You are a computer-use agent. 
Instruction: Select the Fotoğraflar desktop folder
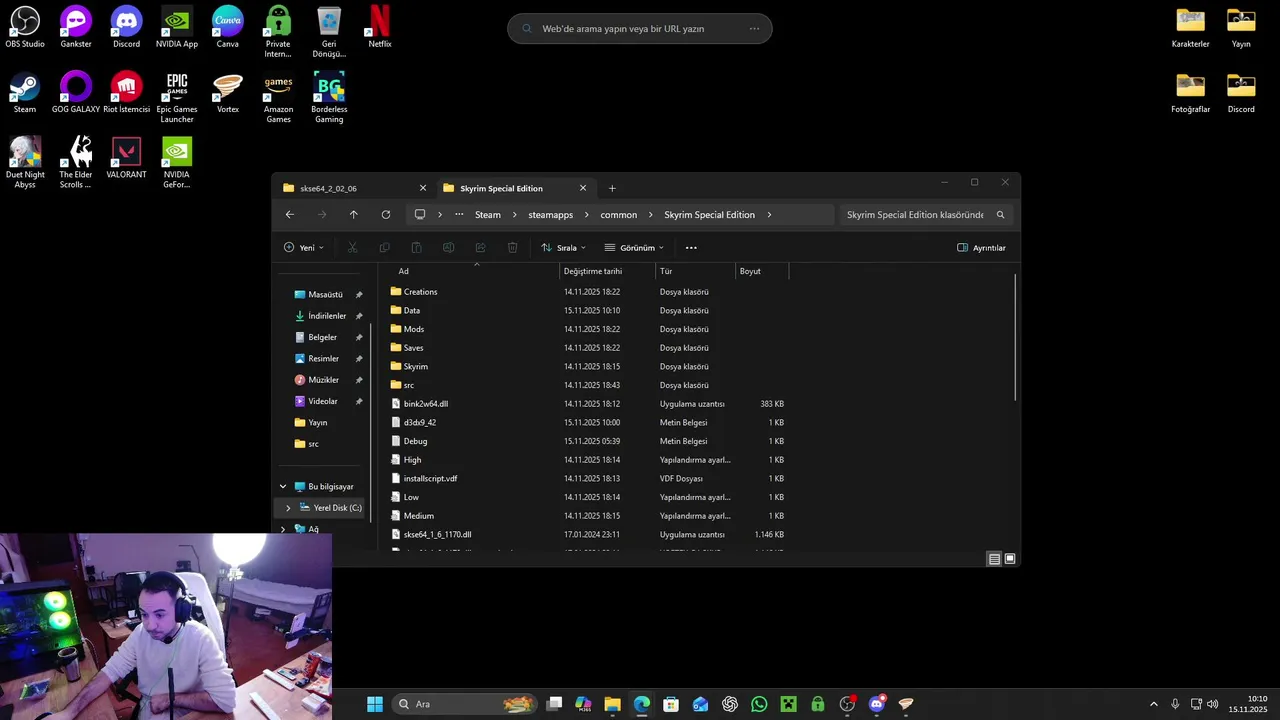tap(1190, 92)
